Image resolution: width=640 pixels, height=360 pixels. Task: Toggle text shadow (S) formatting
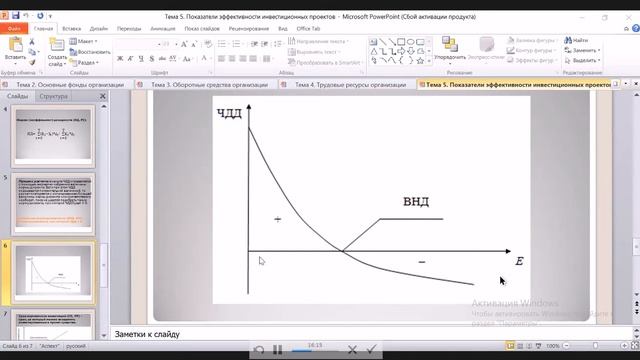151,58
